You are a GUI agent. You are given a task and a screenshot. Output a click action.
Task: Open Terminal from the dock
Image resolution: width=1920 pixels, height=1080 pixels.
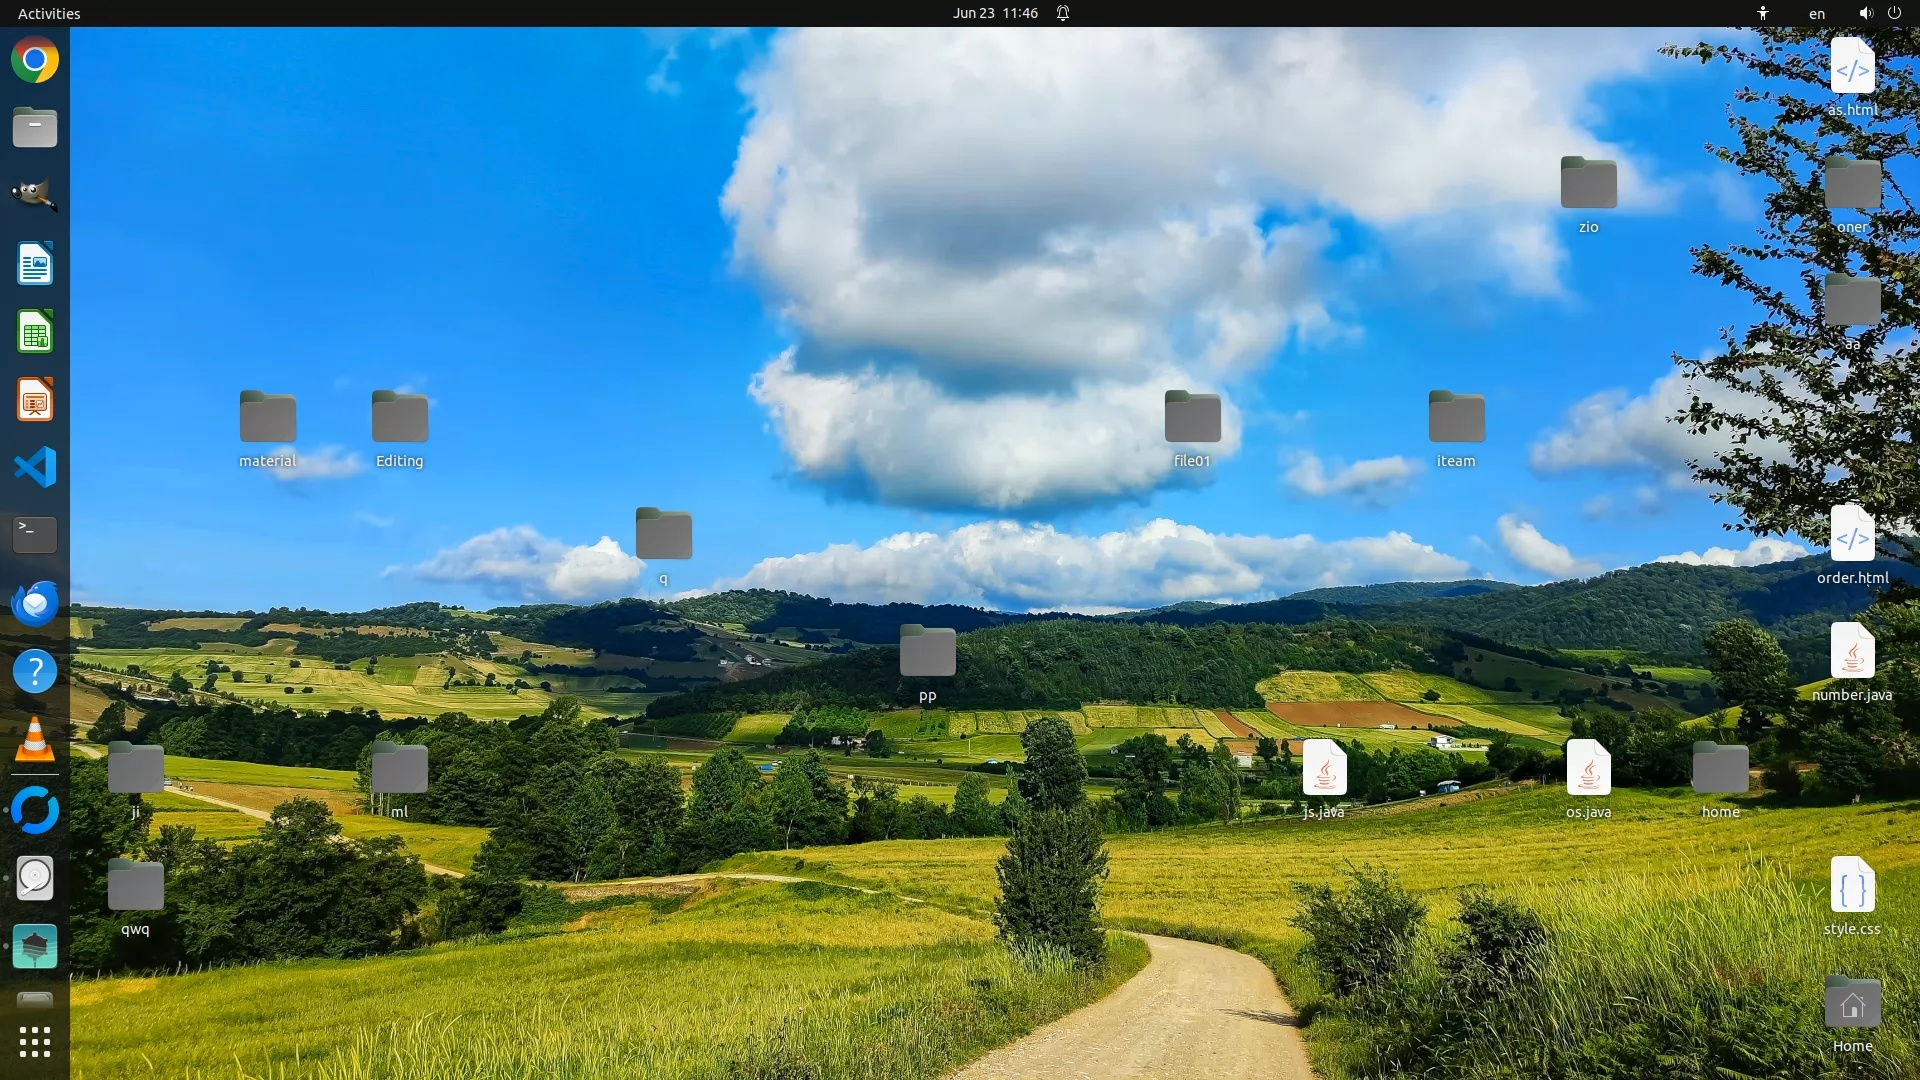click(x=35, y=535)
